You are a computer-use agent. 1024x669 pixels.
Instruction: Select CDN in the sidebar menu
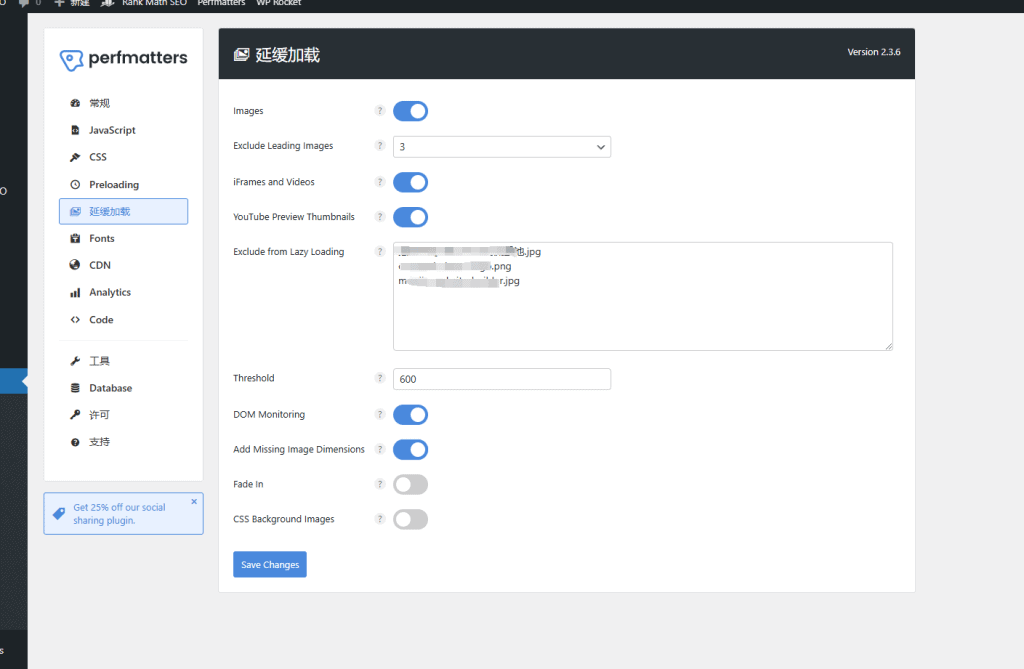pyautogui.click(x=123, y=265)
